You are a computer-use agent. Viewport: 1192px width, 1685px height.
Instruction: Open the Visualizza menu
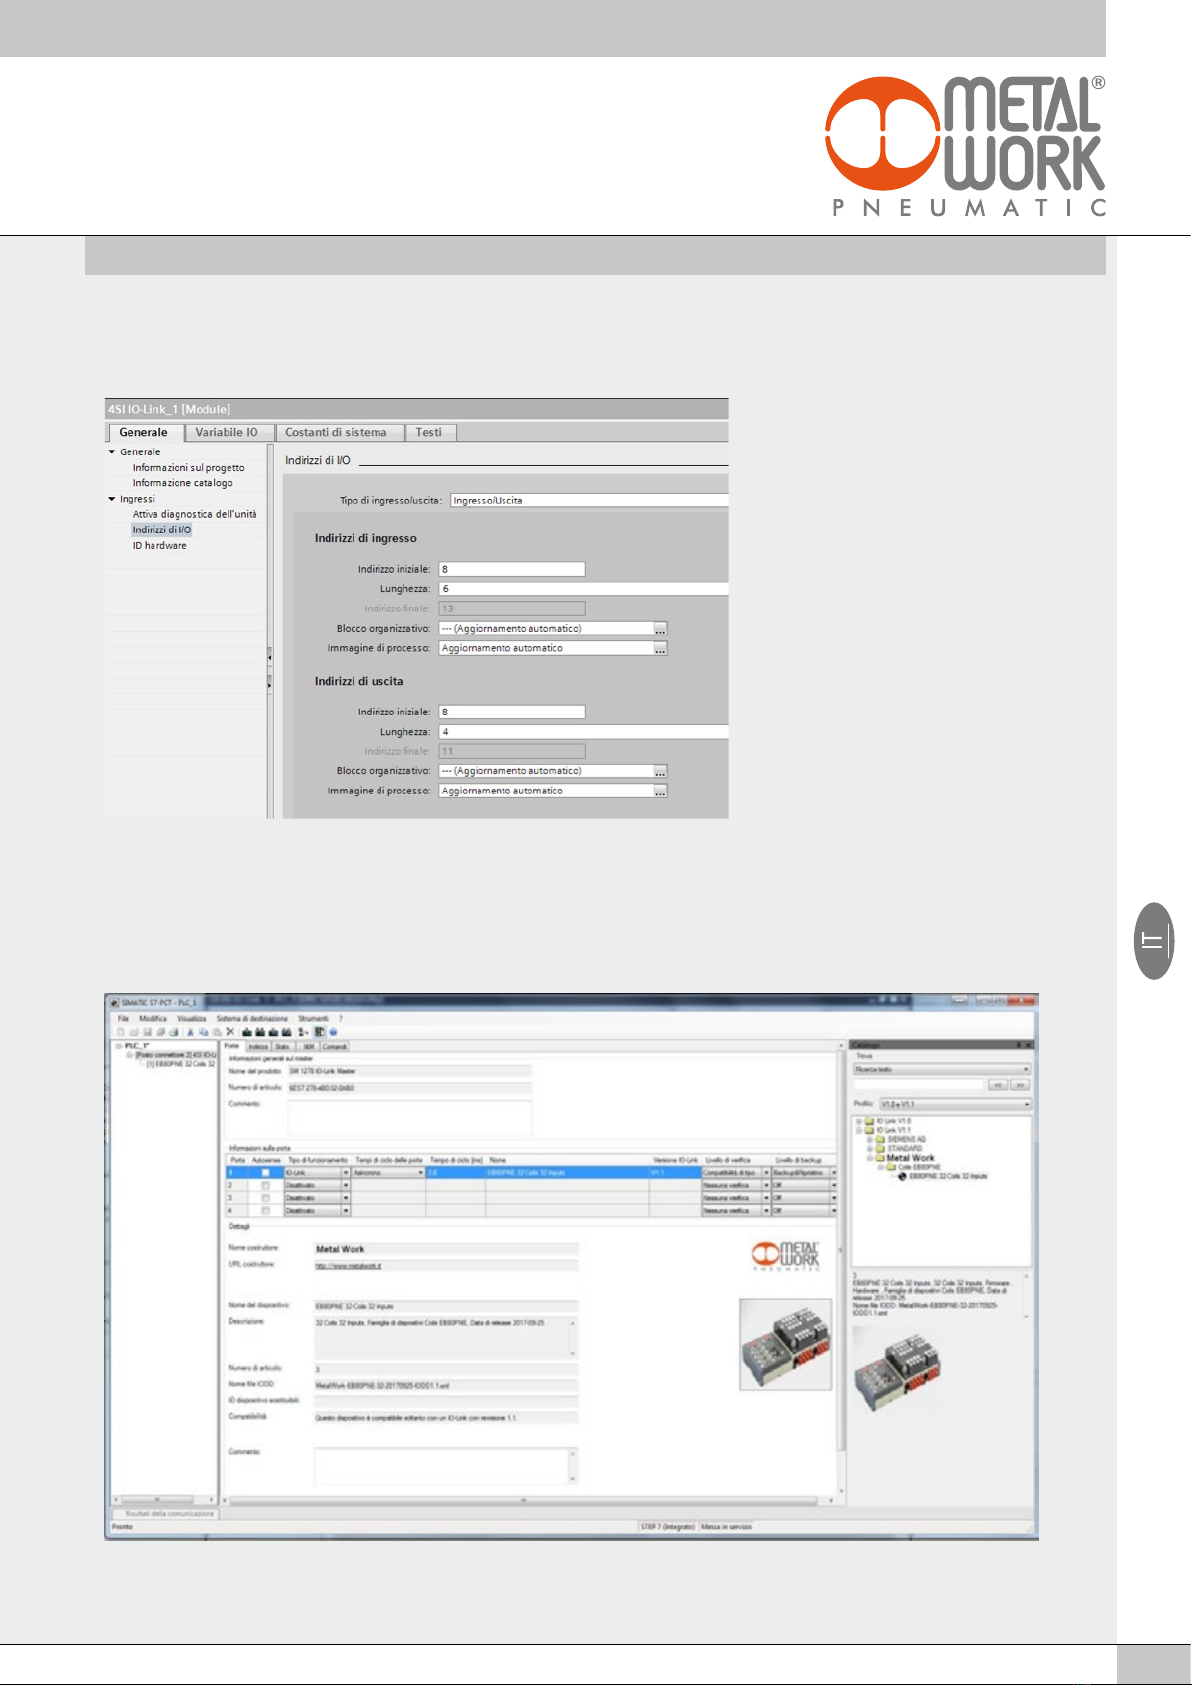pos(191,1019)
